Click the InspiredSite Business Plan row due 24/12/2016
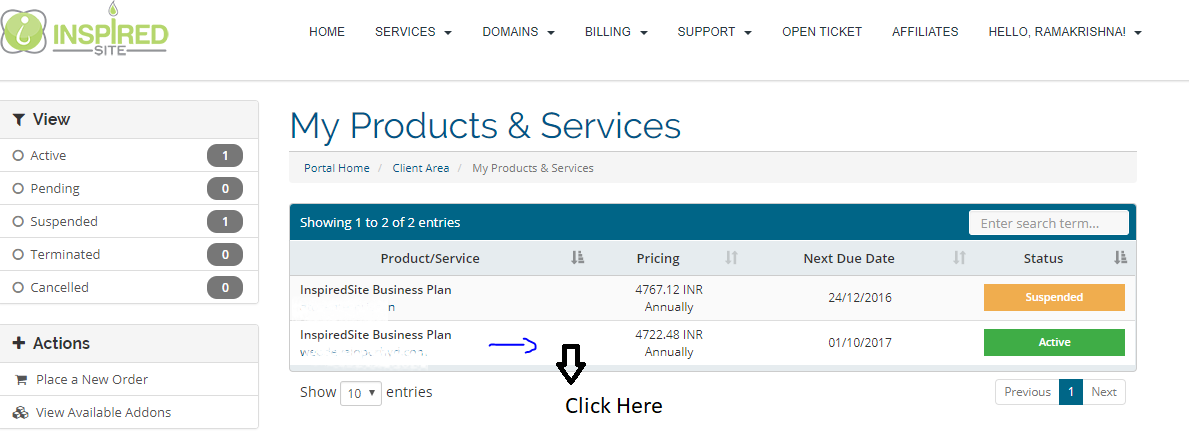The width and height of the screenshot is (1189, 431). click(713, 297)
